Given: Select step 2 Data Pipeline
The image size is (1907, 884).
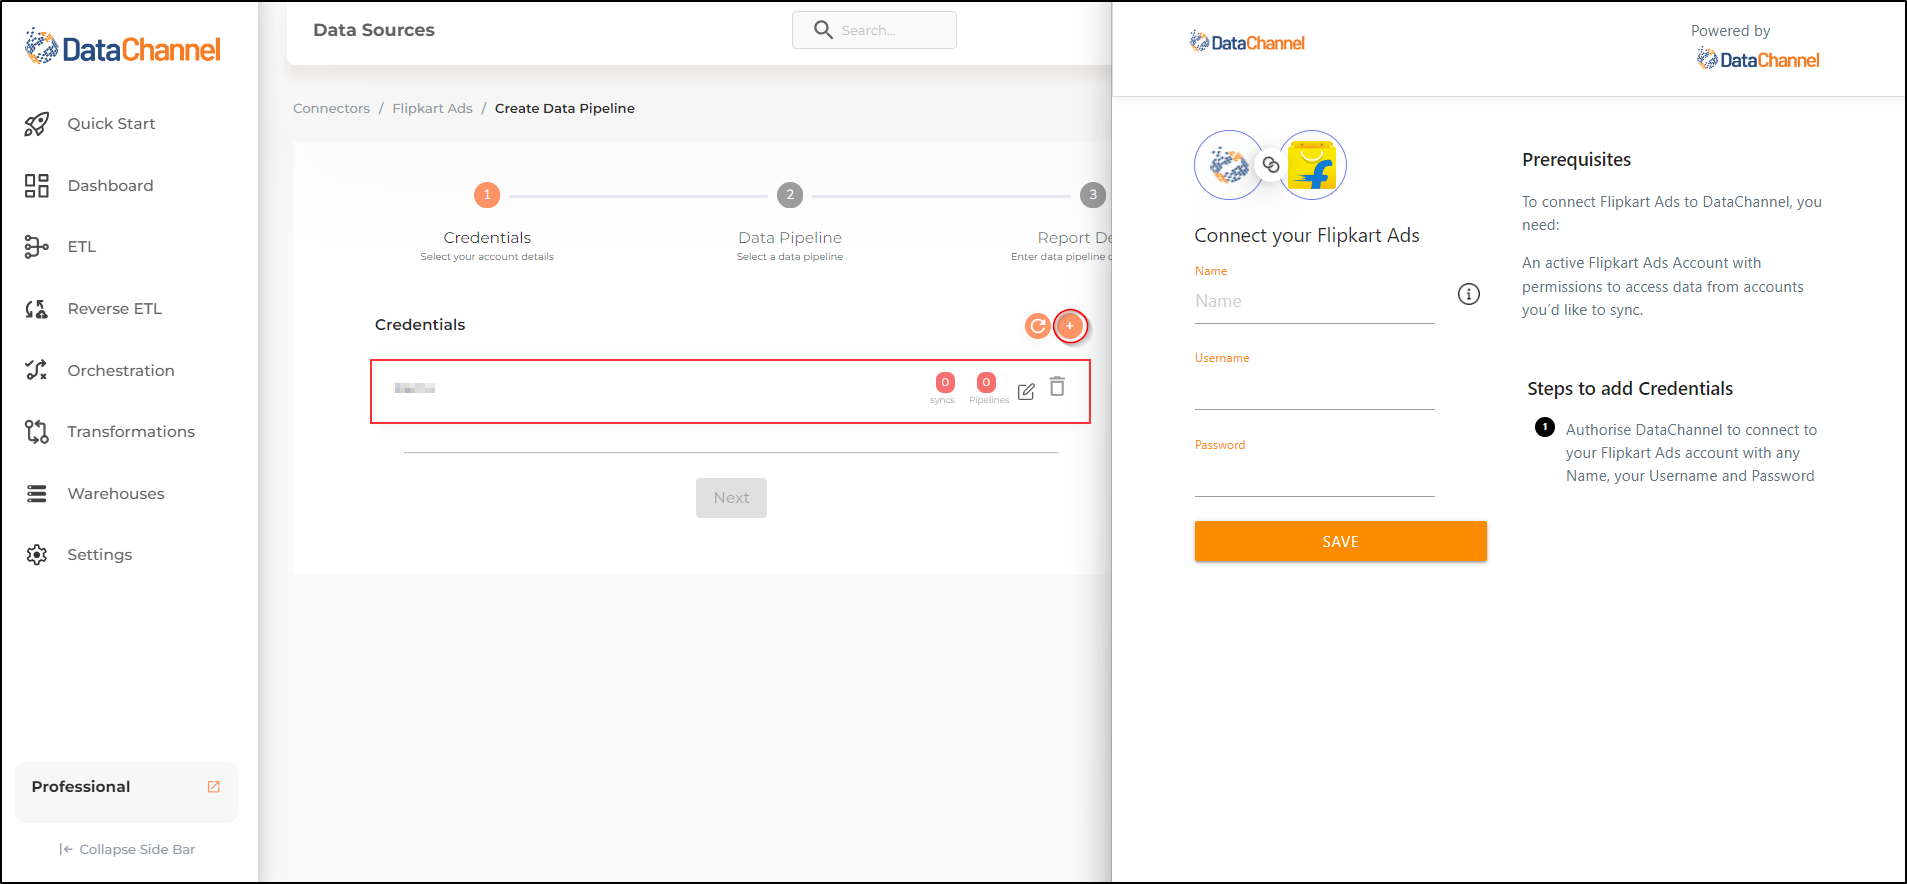Looking at the screenshot, I should [790, 195].
